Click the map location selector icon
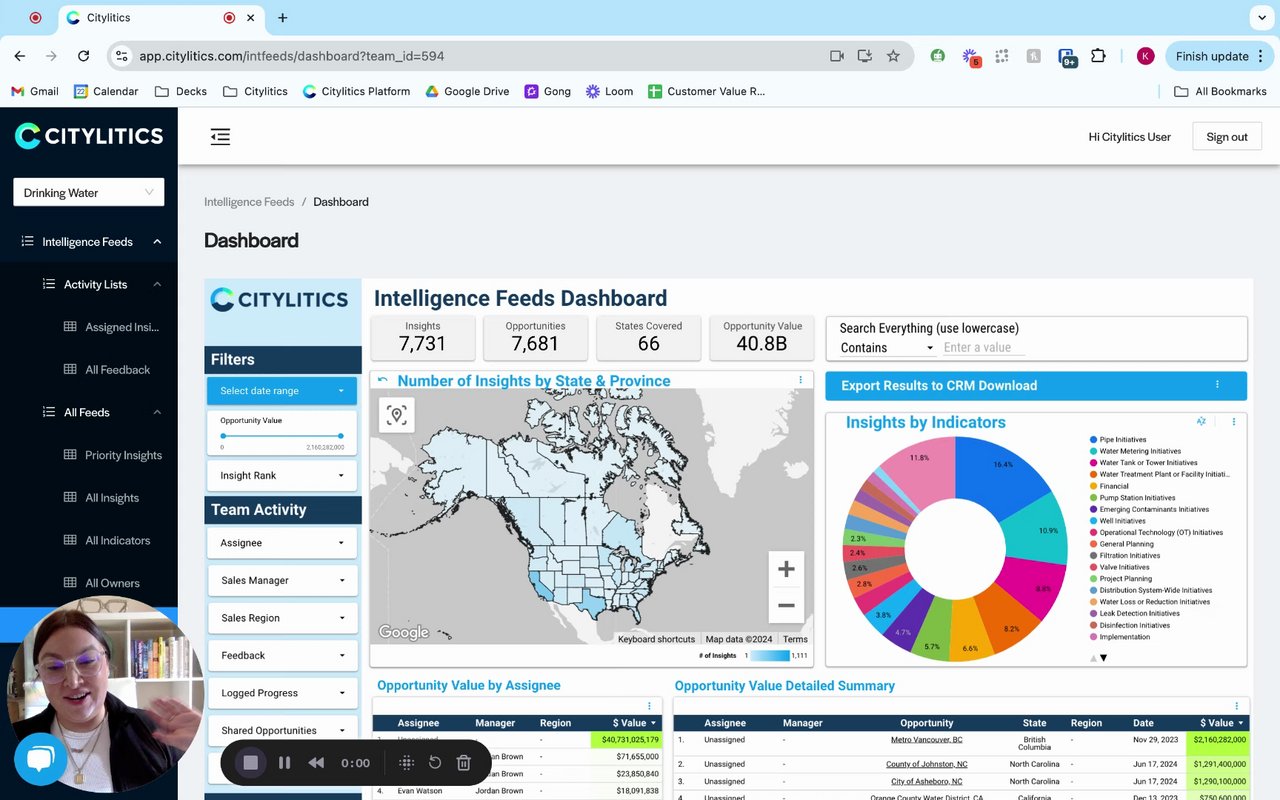The width and height of the screenshot is (1280, 800). coord(397,415)
